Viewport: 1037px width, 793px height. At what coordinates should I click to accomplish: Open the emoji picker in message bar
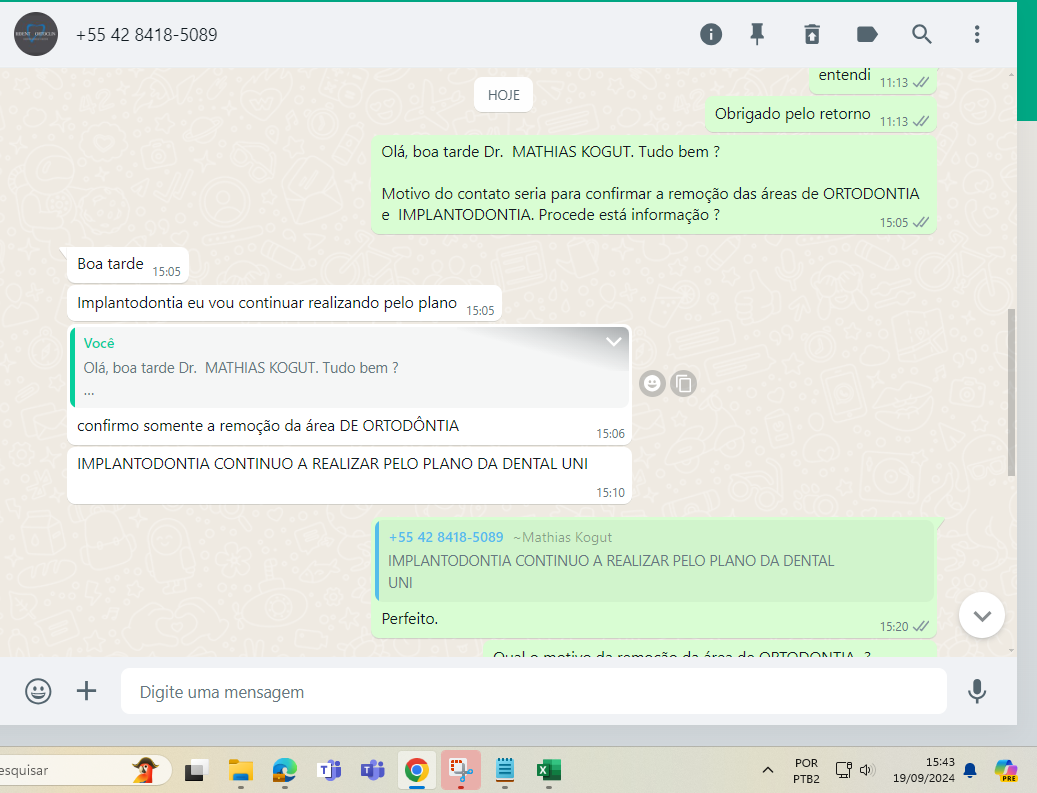point(38,691)
